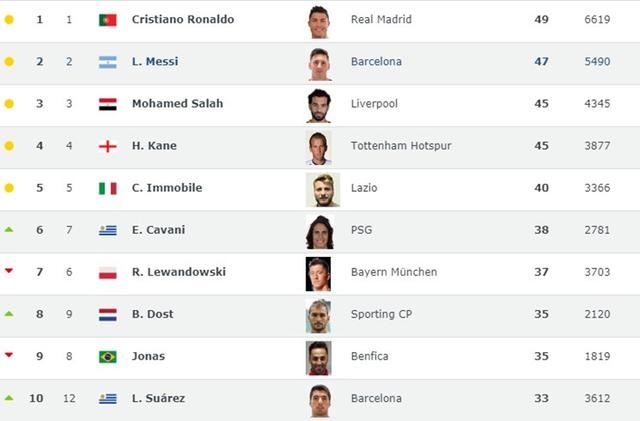Click Cristiano Ronaldo's player photo
This screenshot has height=421, width=640.
click(319, 21)
